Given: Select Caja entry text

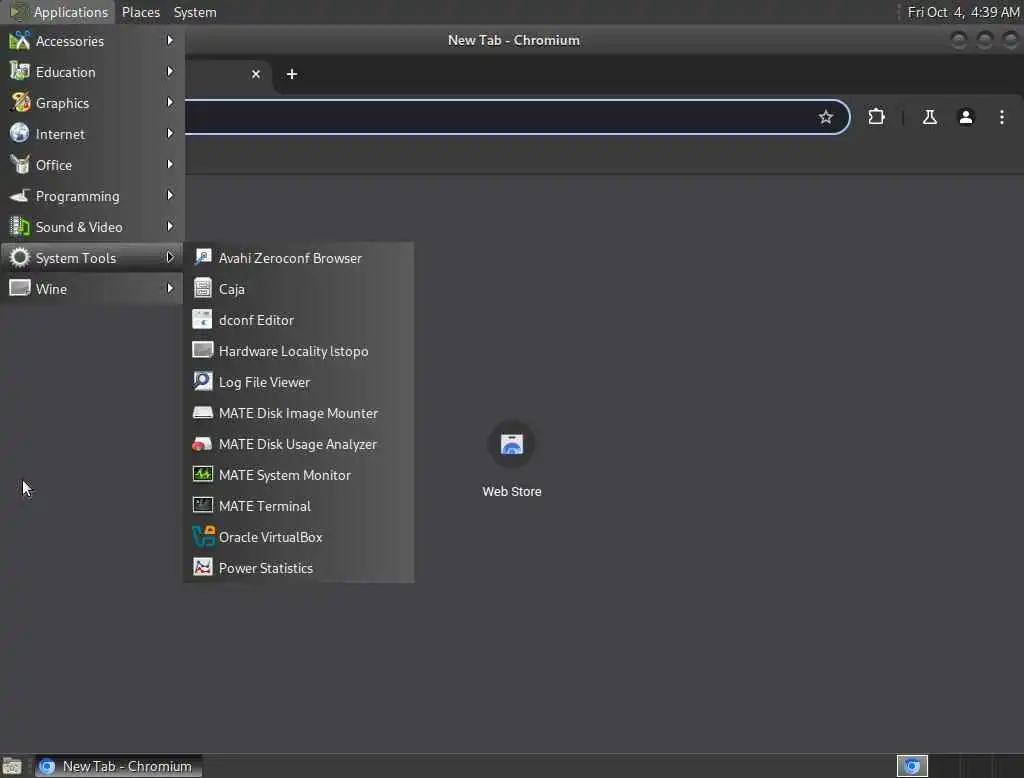Looking at the screenshot, I should point(232,289).
